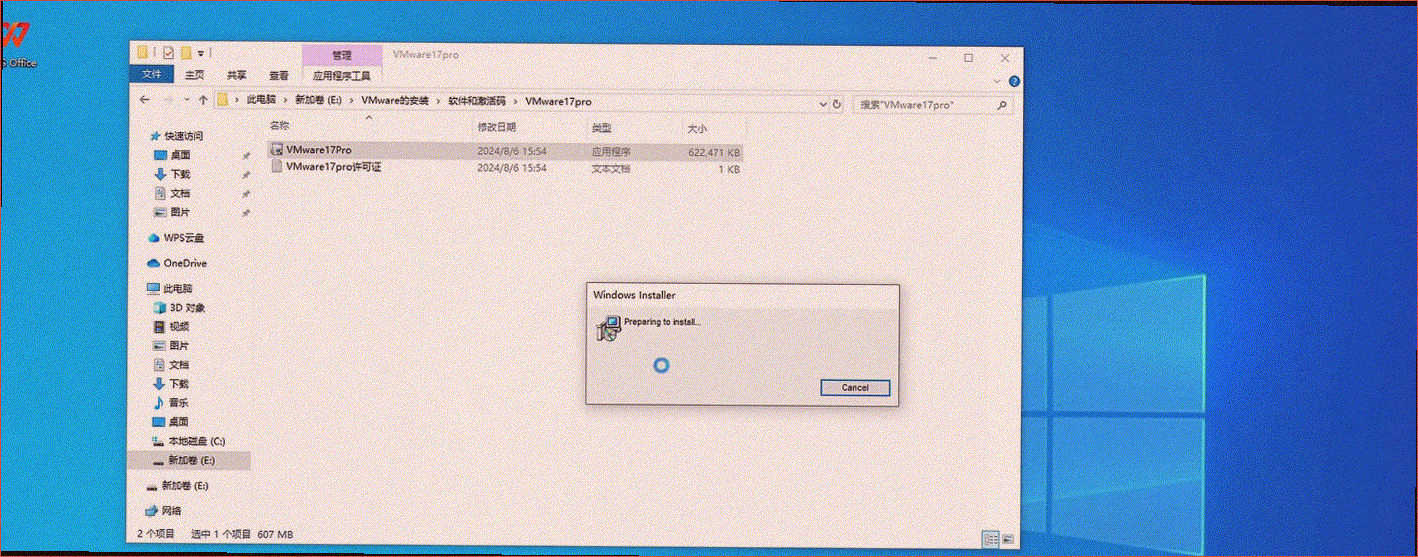
Task: Switch to large icons view in status bar
Action: click(x=1007, y=539)
